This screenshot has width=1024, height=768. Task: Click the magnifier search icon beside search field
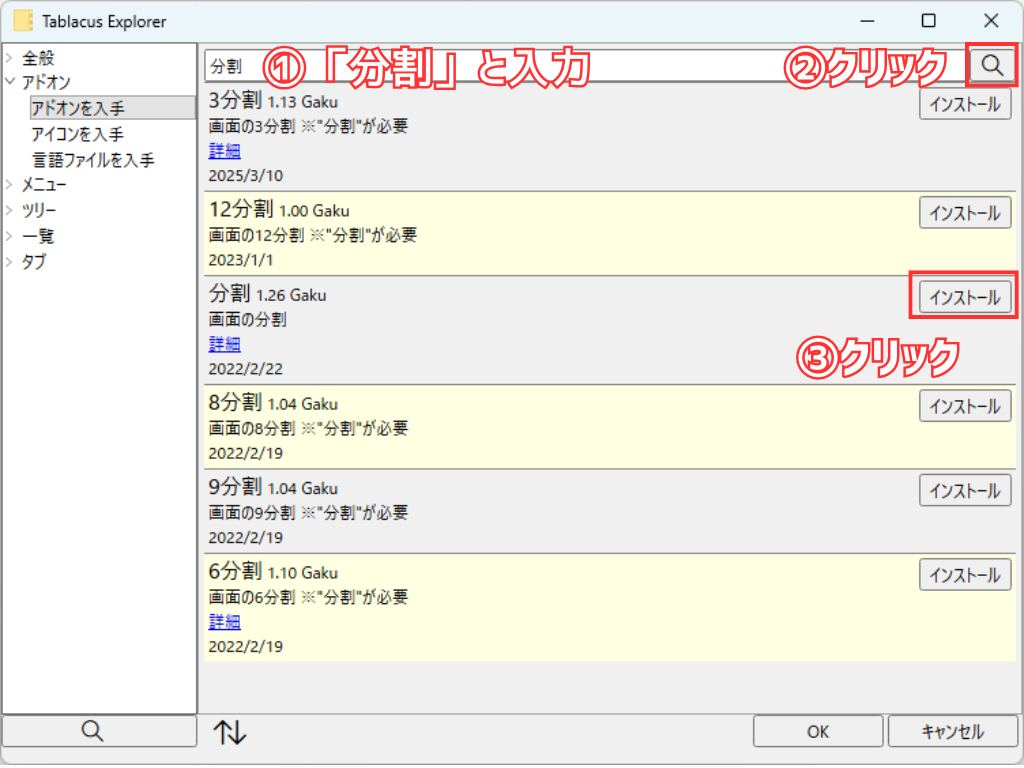click(x=991, y=65)
